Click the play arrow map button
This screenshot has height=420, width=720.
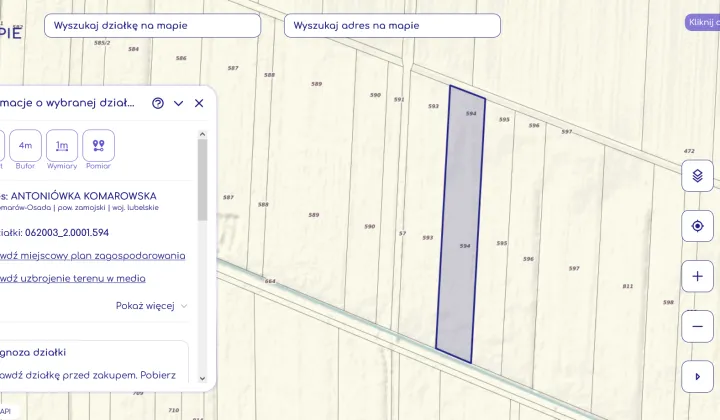697,377
